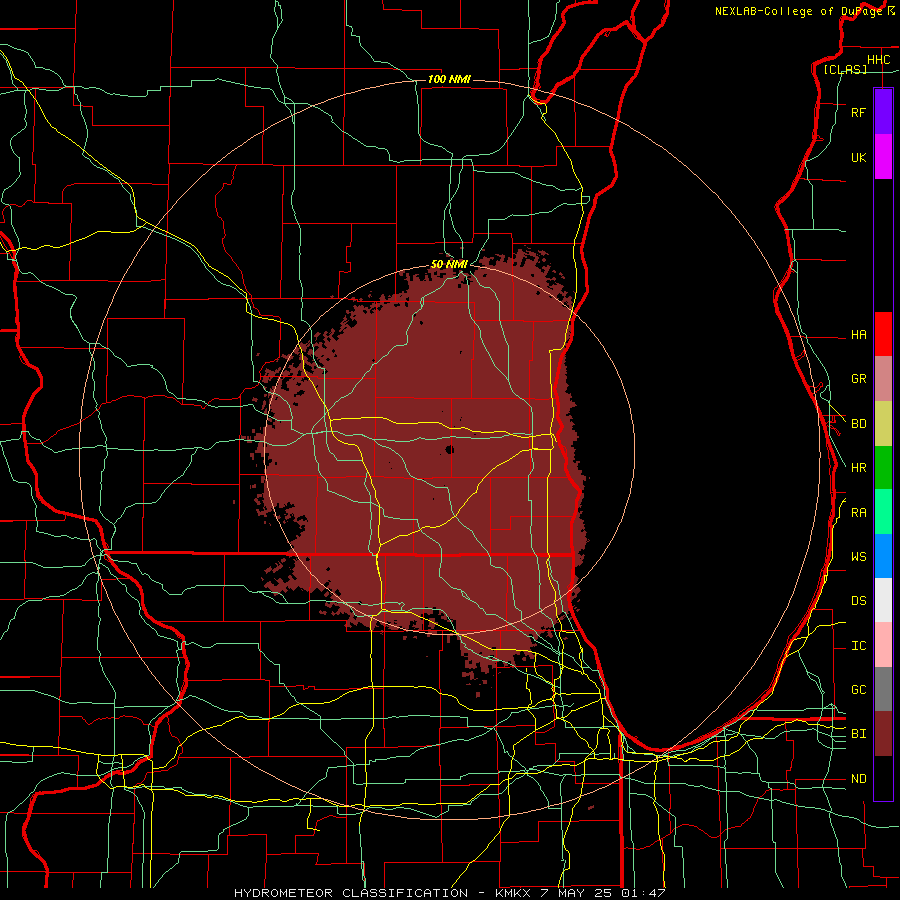Screen dimensions: 900x900
Task: Click the DS legend label
Action: pos(859,601)
